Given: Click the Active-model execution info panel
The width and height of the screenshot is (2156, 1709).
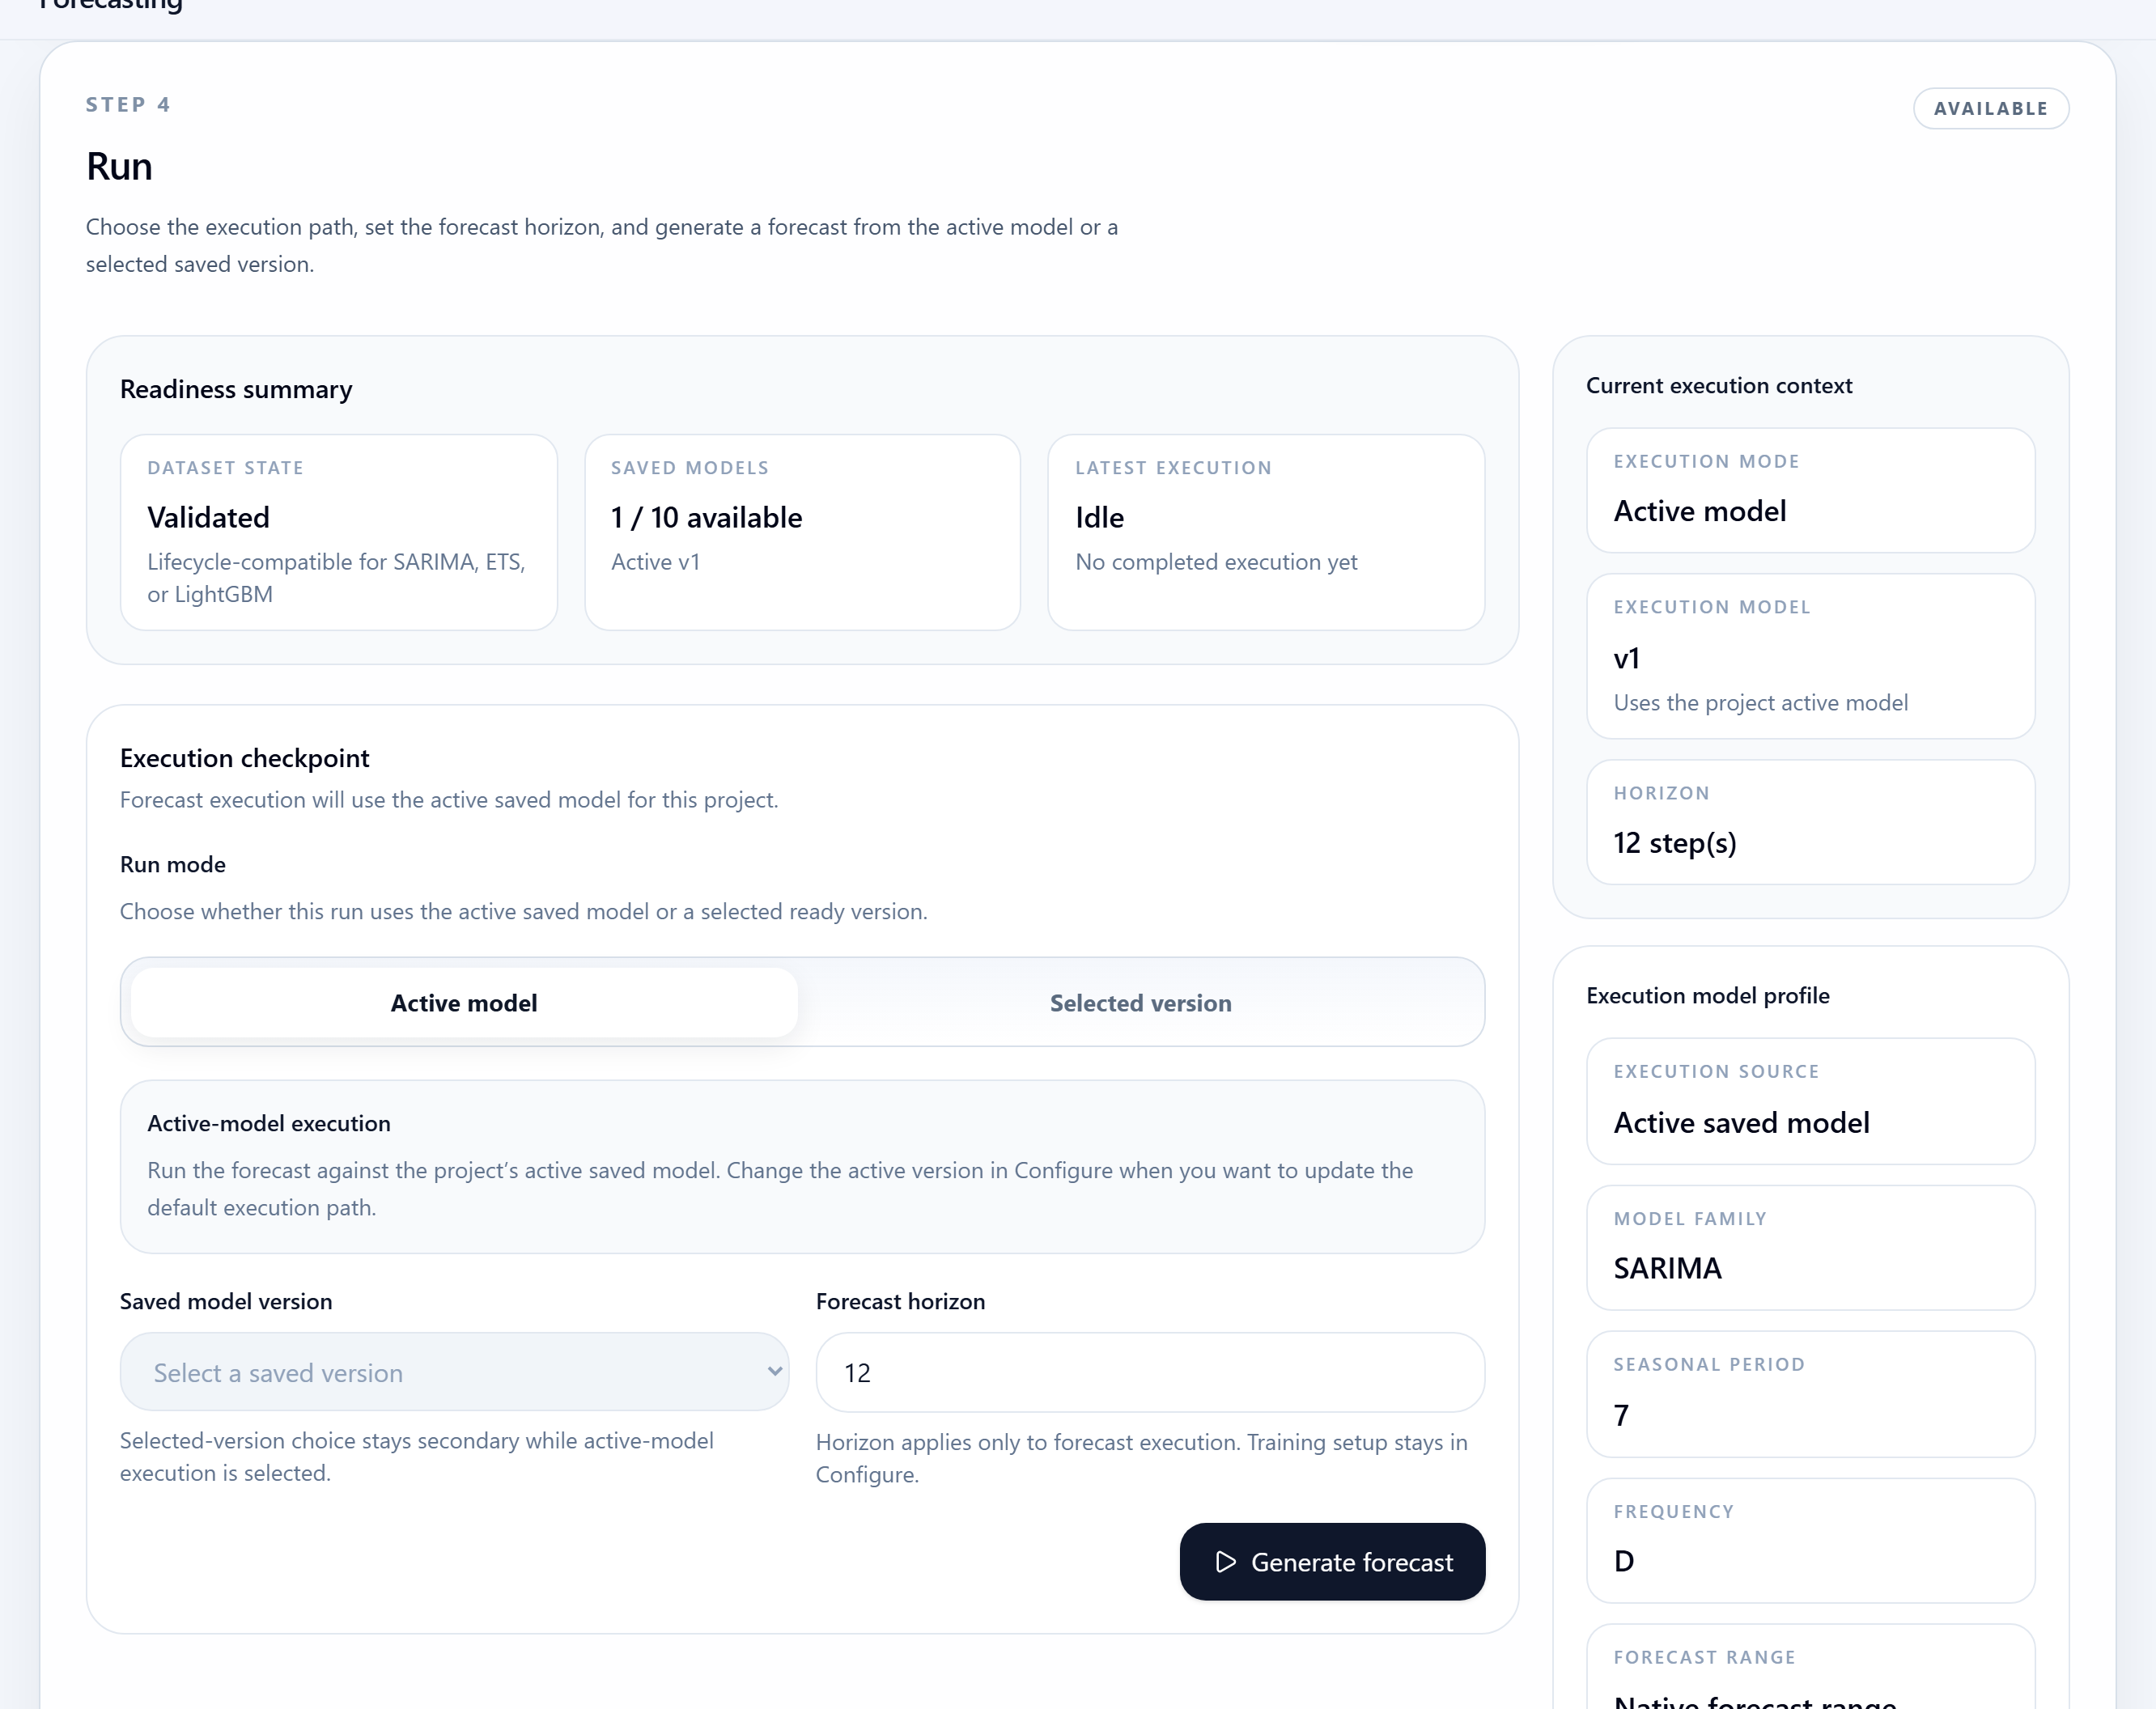Looking at the screenshot, I should point(802,1166).
